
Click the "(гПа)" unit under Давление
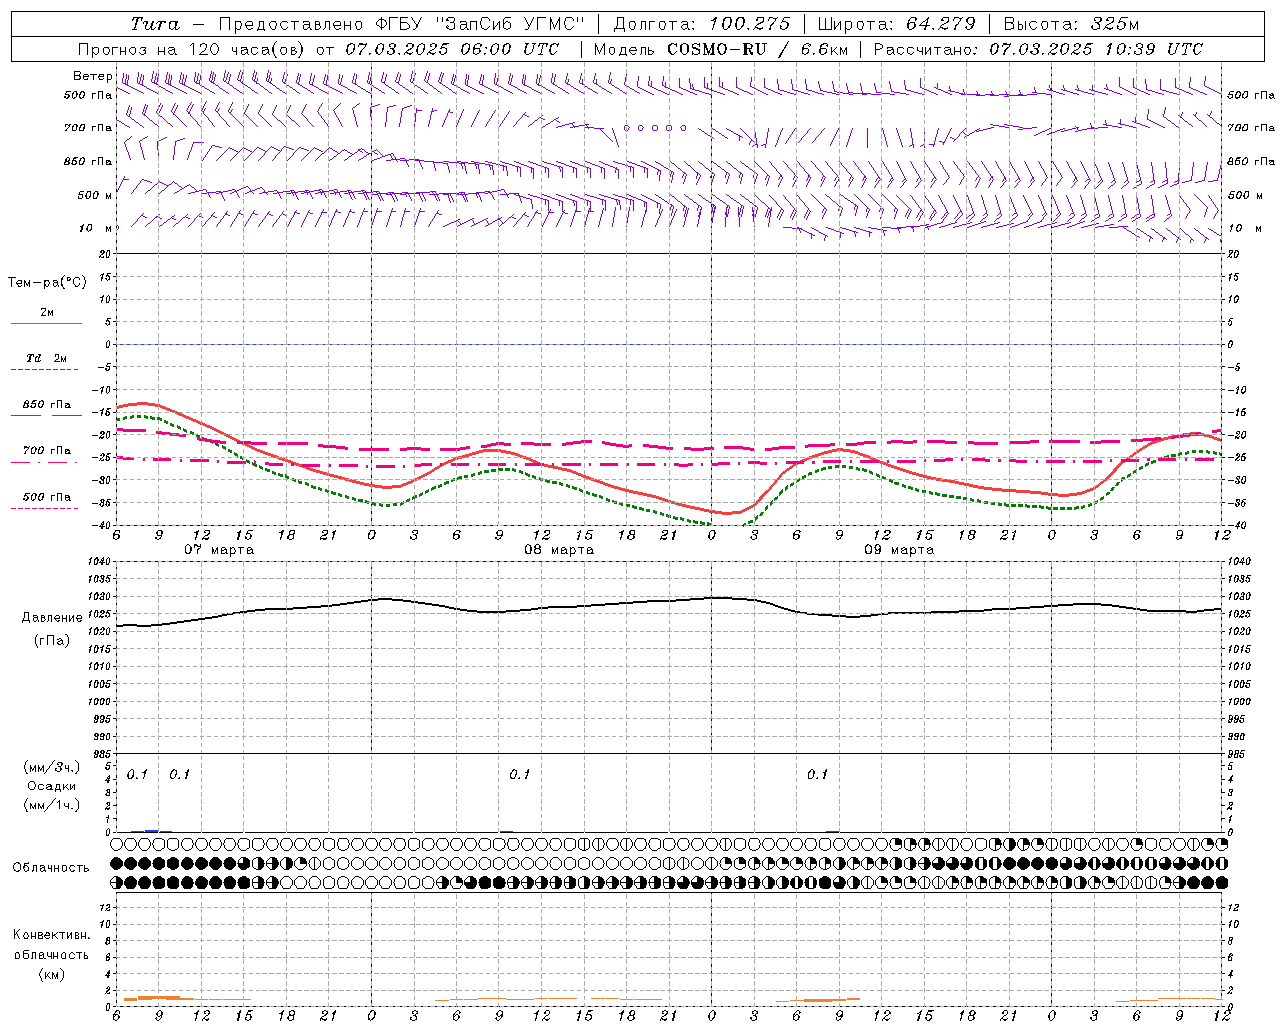click(x=52, y=640)
